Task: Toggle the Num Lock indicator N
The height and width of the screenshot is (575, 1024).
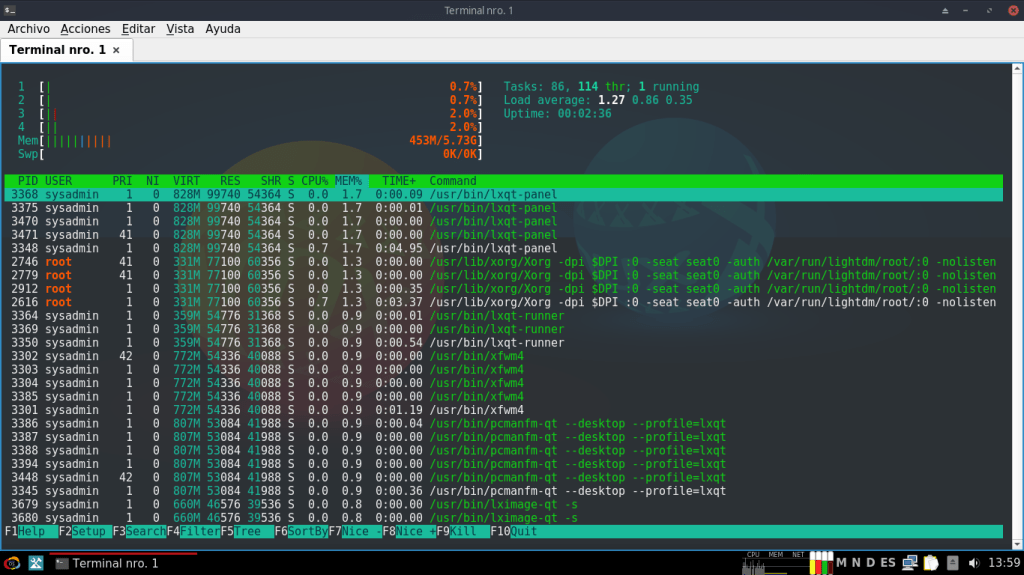Action: point(856,563)
